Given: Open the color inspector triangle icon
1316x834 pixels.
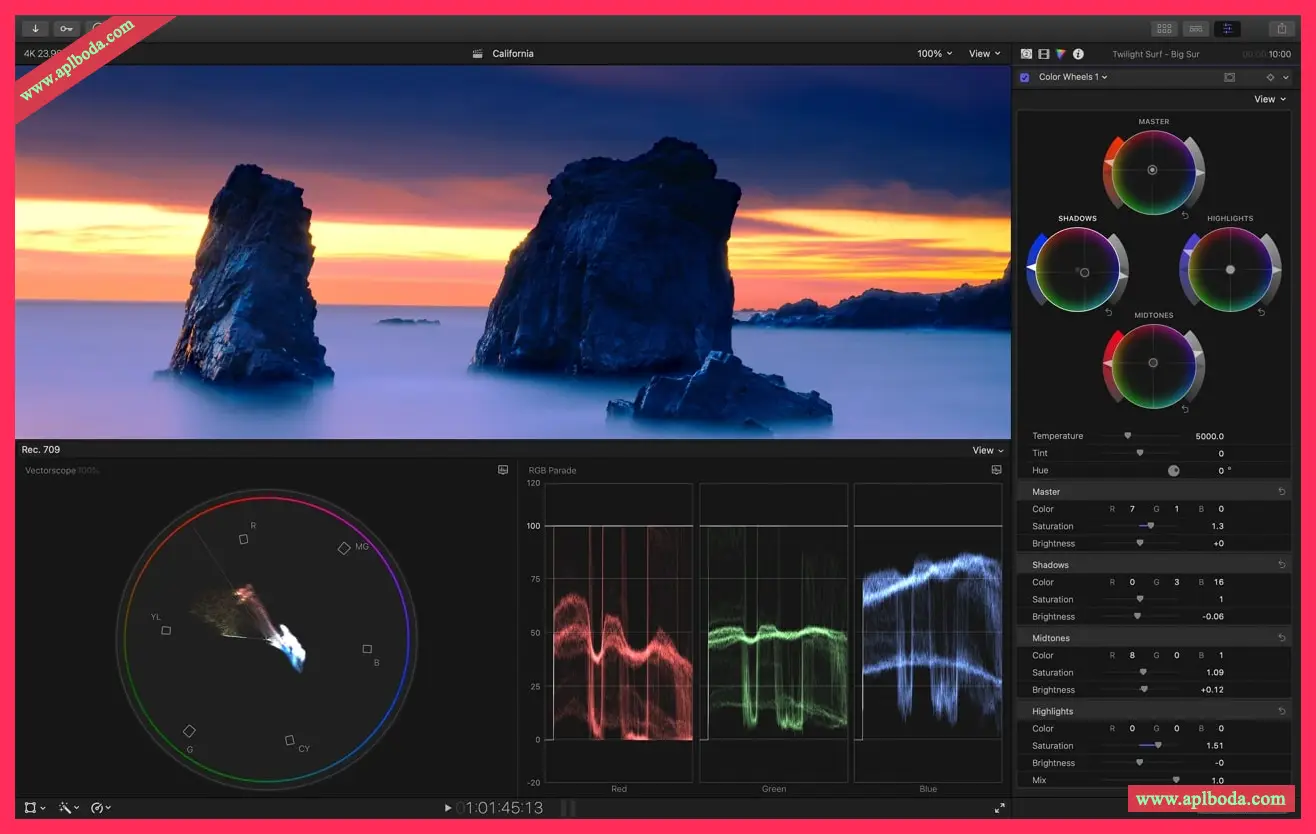Looking at the screenshot, I should click(x=1060, y=54).
